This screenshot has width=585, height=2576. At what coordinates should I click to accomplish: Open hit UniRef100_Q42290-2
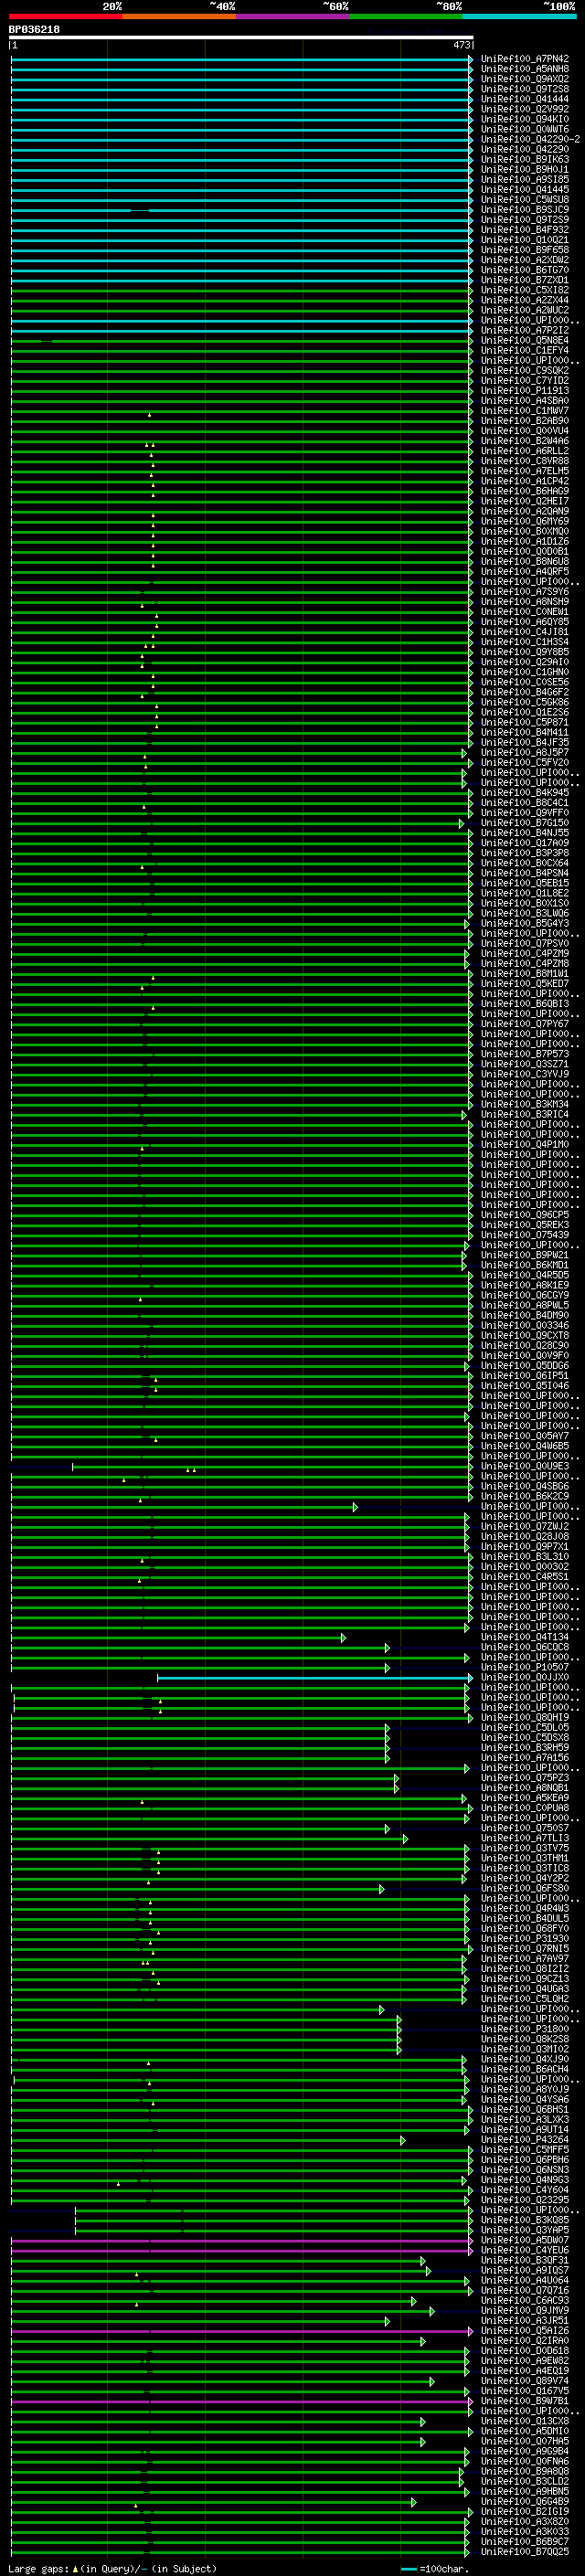pos(530,140)
